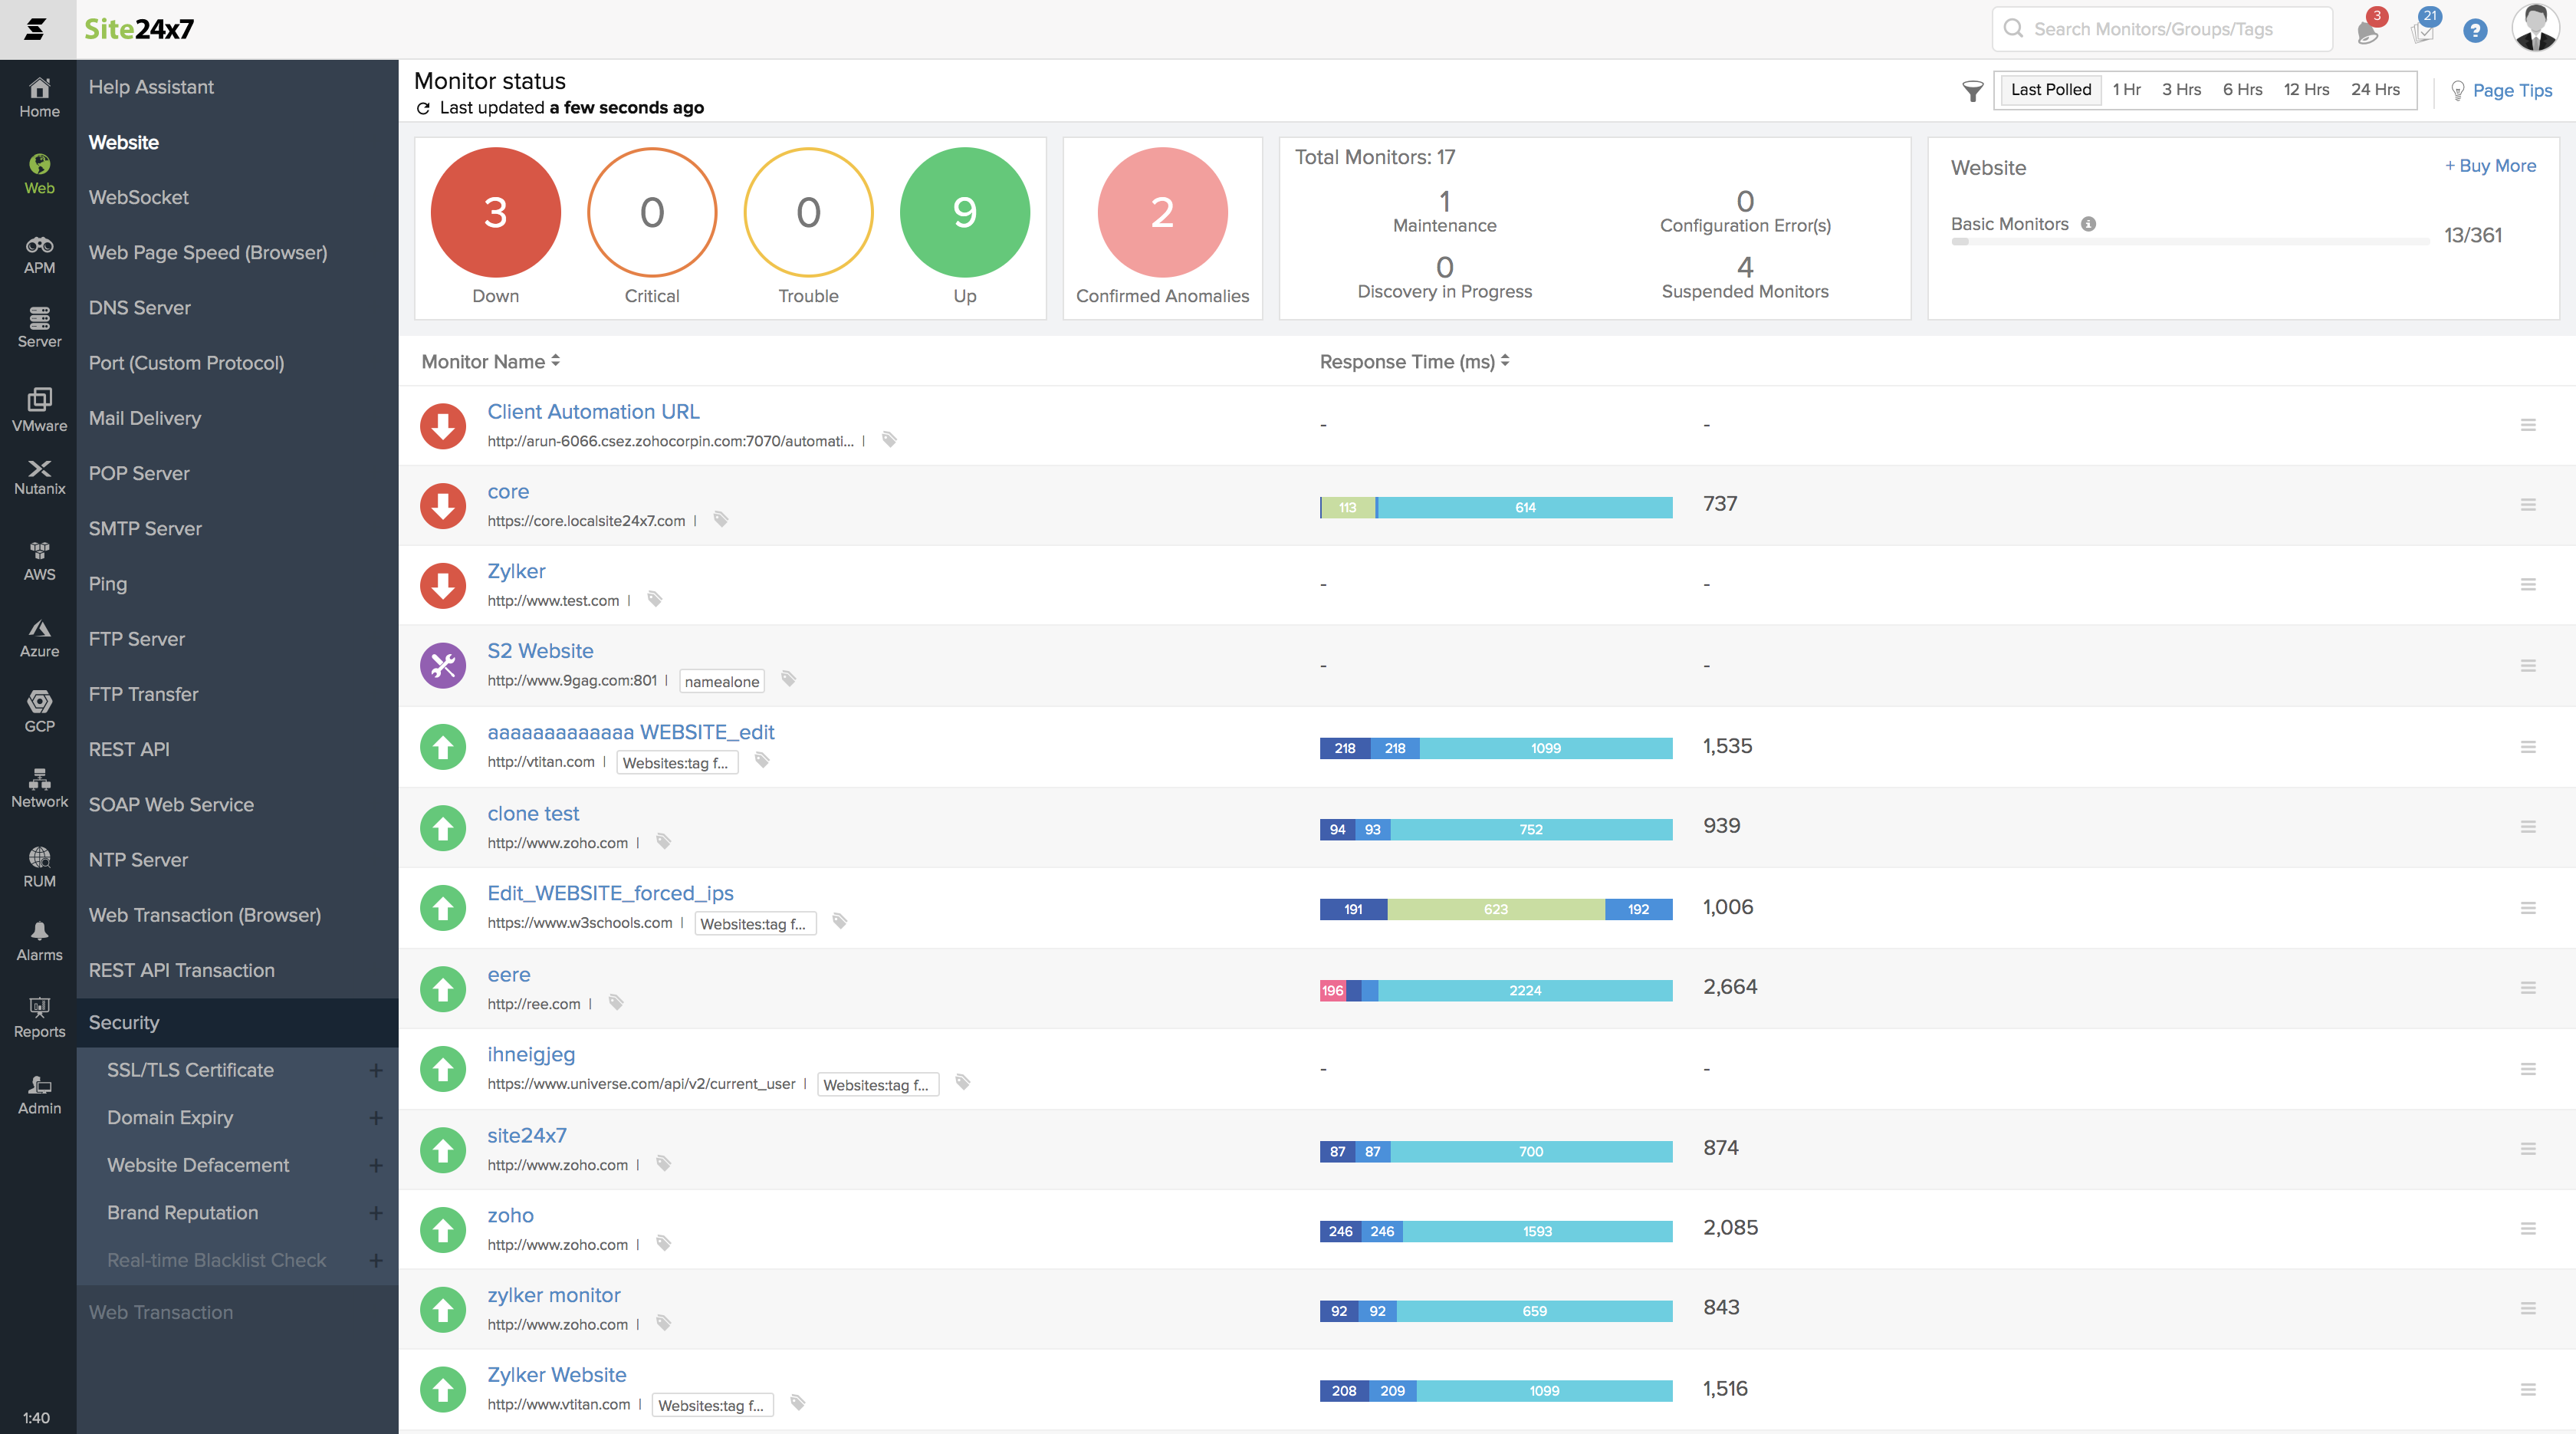Expand SSL/TLS Certificate plus button
Screen dimensions: 2576x1434
tap(376, 1070)
